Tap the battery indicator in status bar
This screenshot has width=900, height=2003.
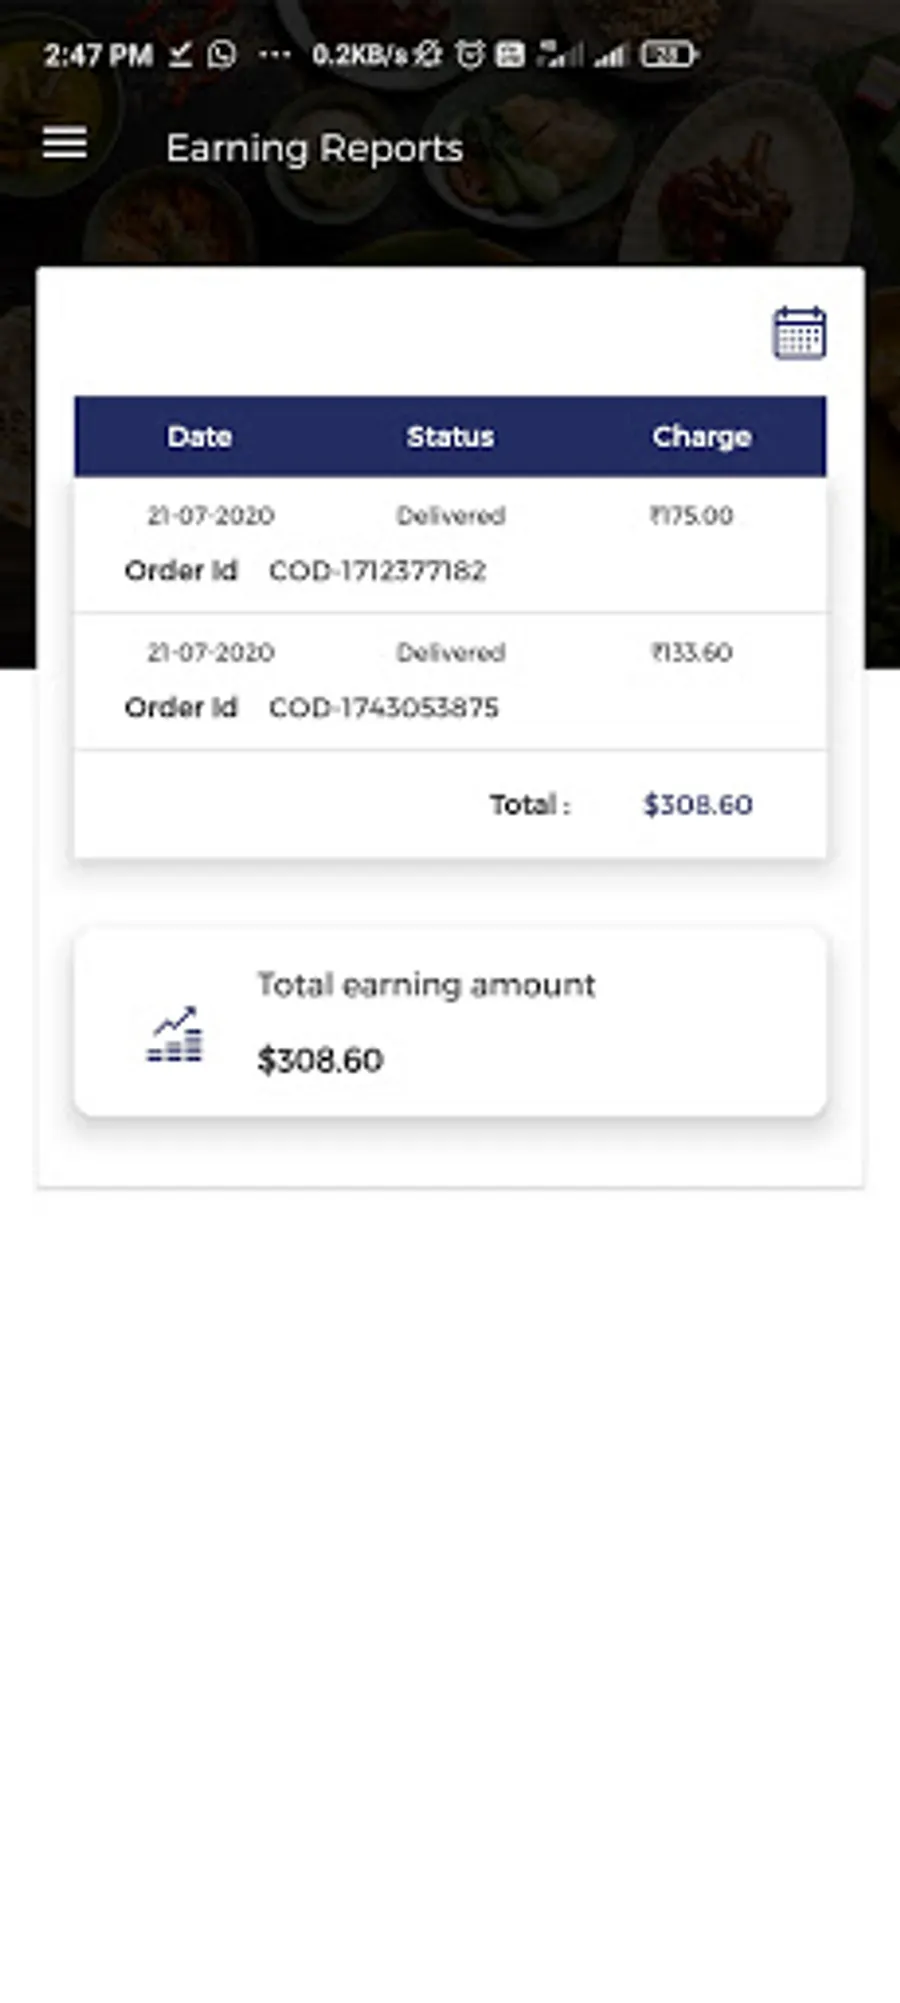pos(668,54)
